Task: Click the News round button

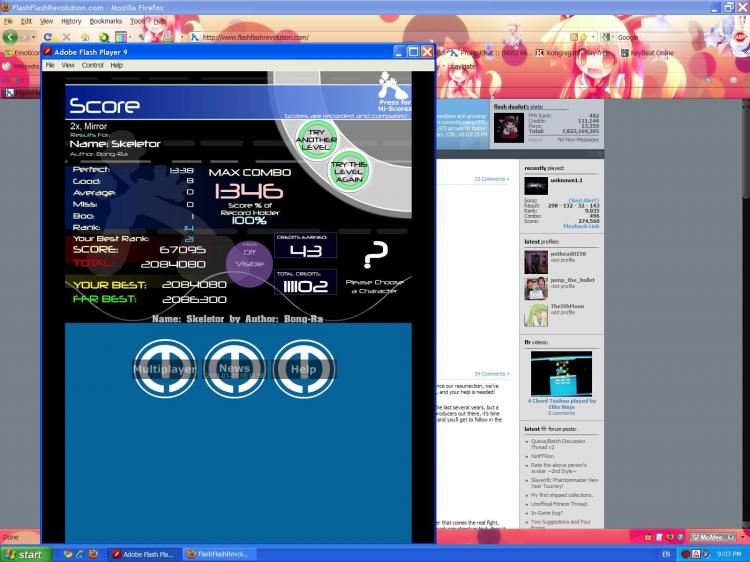Action: point(234,369)
